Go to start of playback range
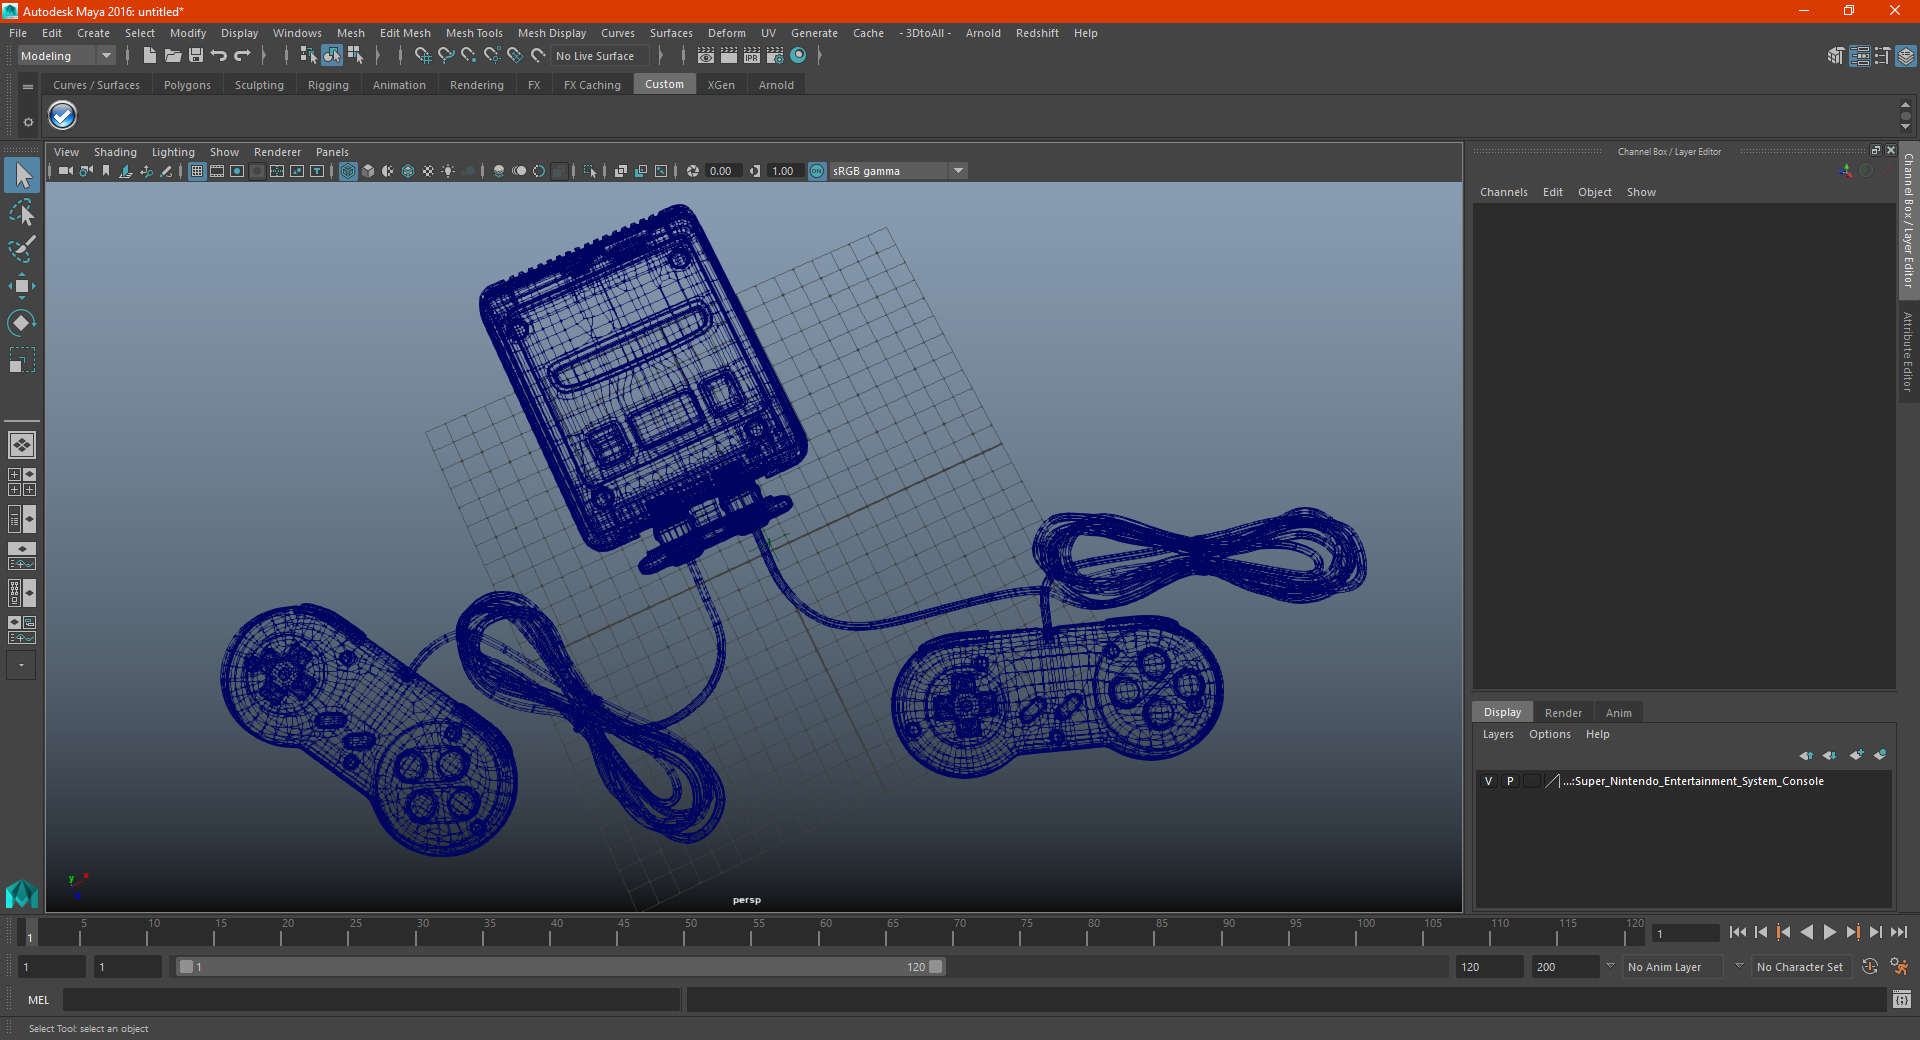This screenshot has height=1040, width=1920. tap(1738, 932)
